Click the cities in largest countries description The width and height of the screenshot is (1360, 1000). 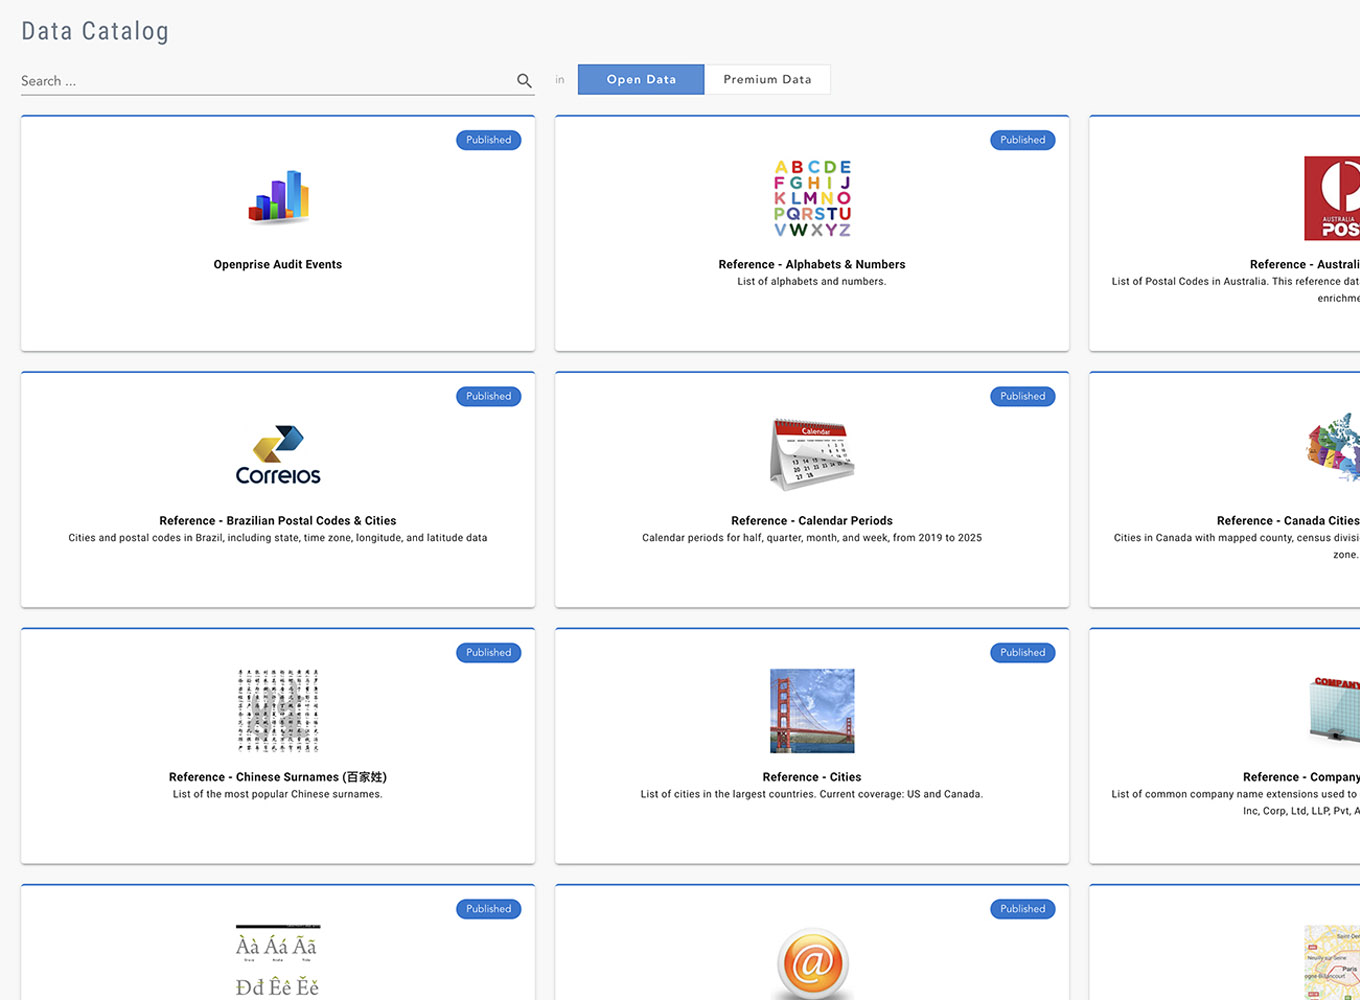pyautogui.click(x=812, y=794)
